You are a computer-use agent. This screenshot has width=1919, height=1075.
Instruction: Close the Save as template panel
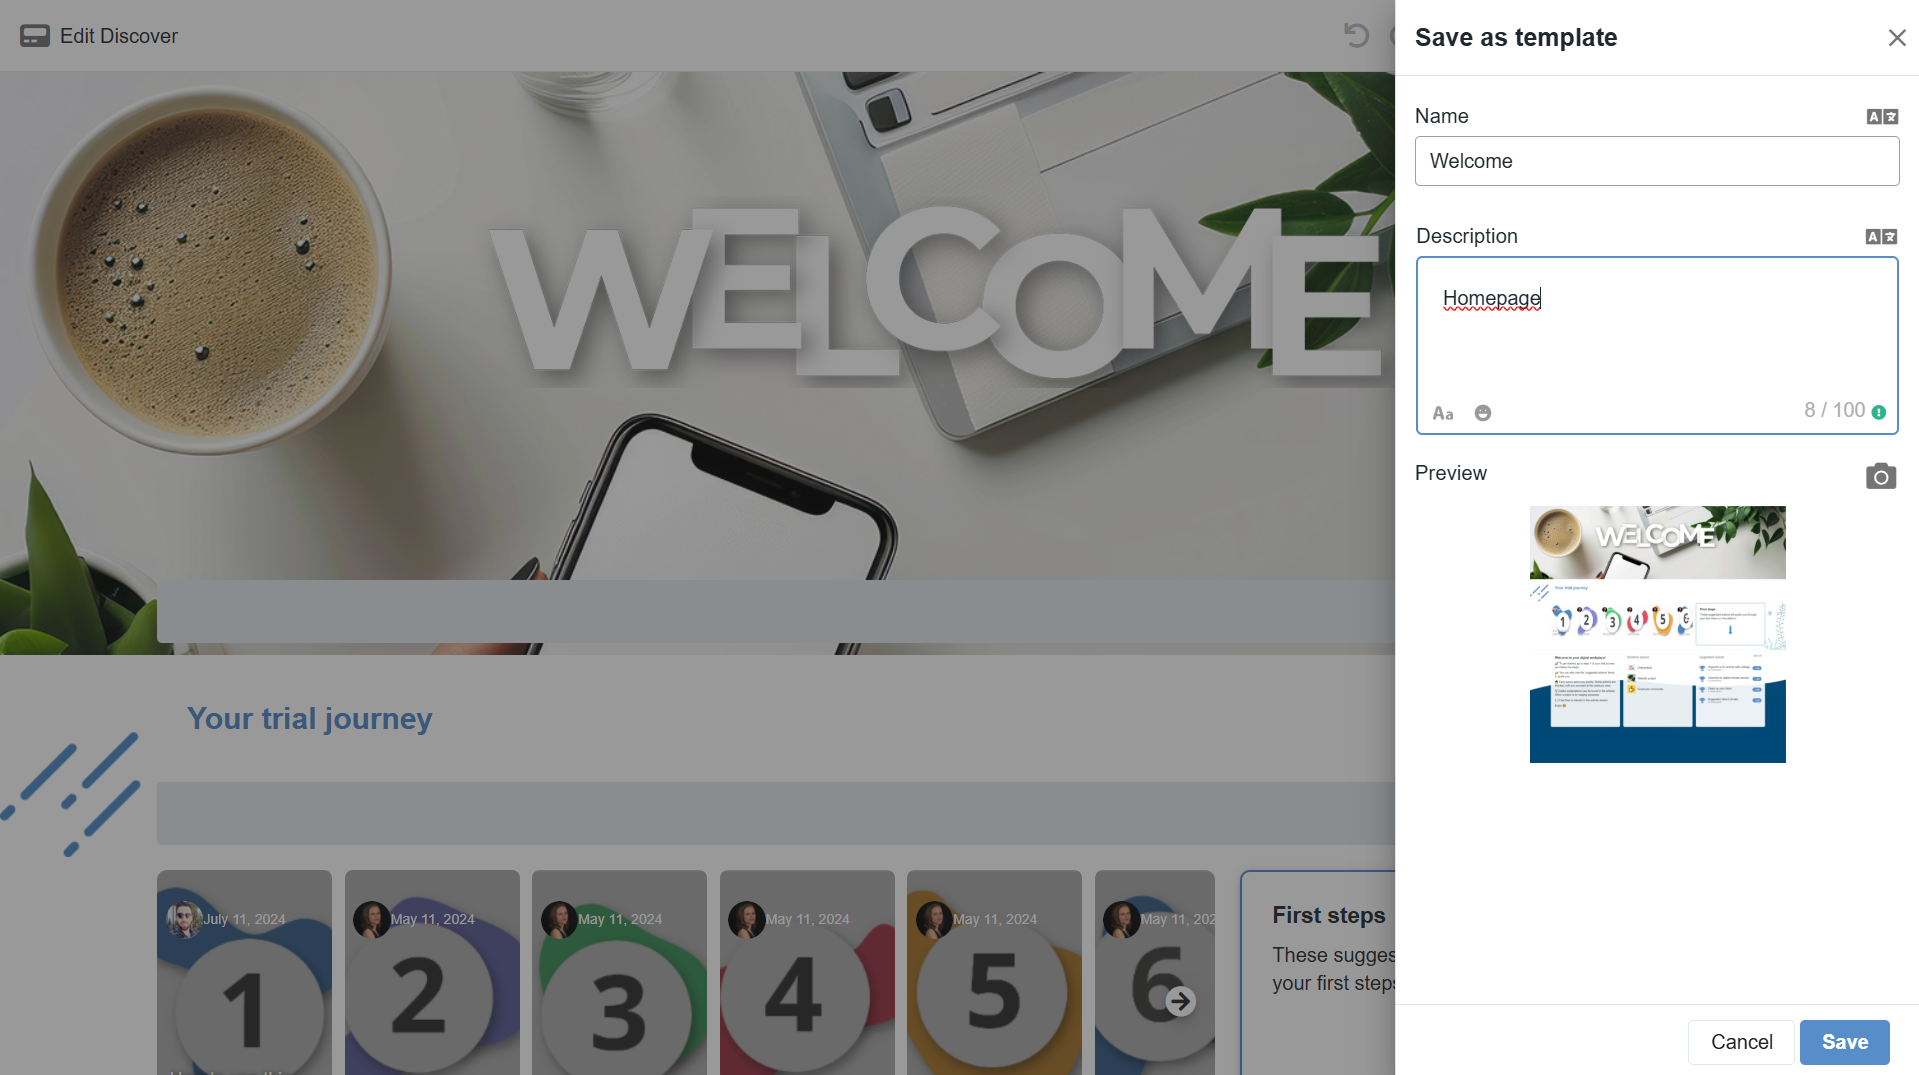pyautogui.click(x=1896, y=38)
